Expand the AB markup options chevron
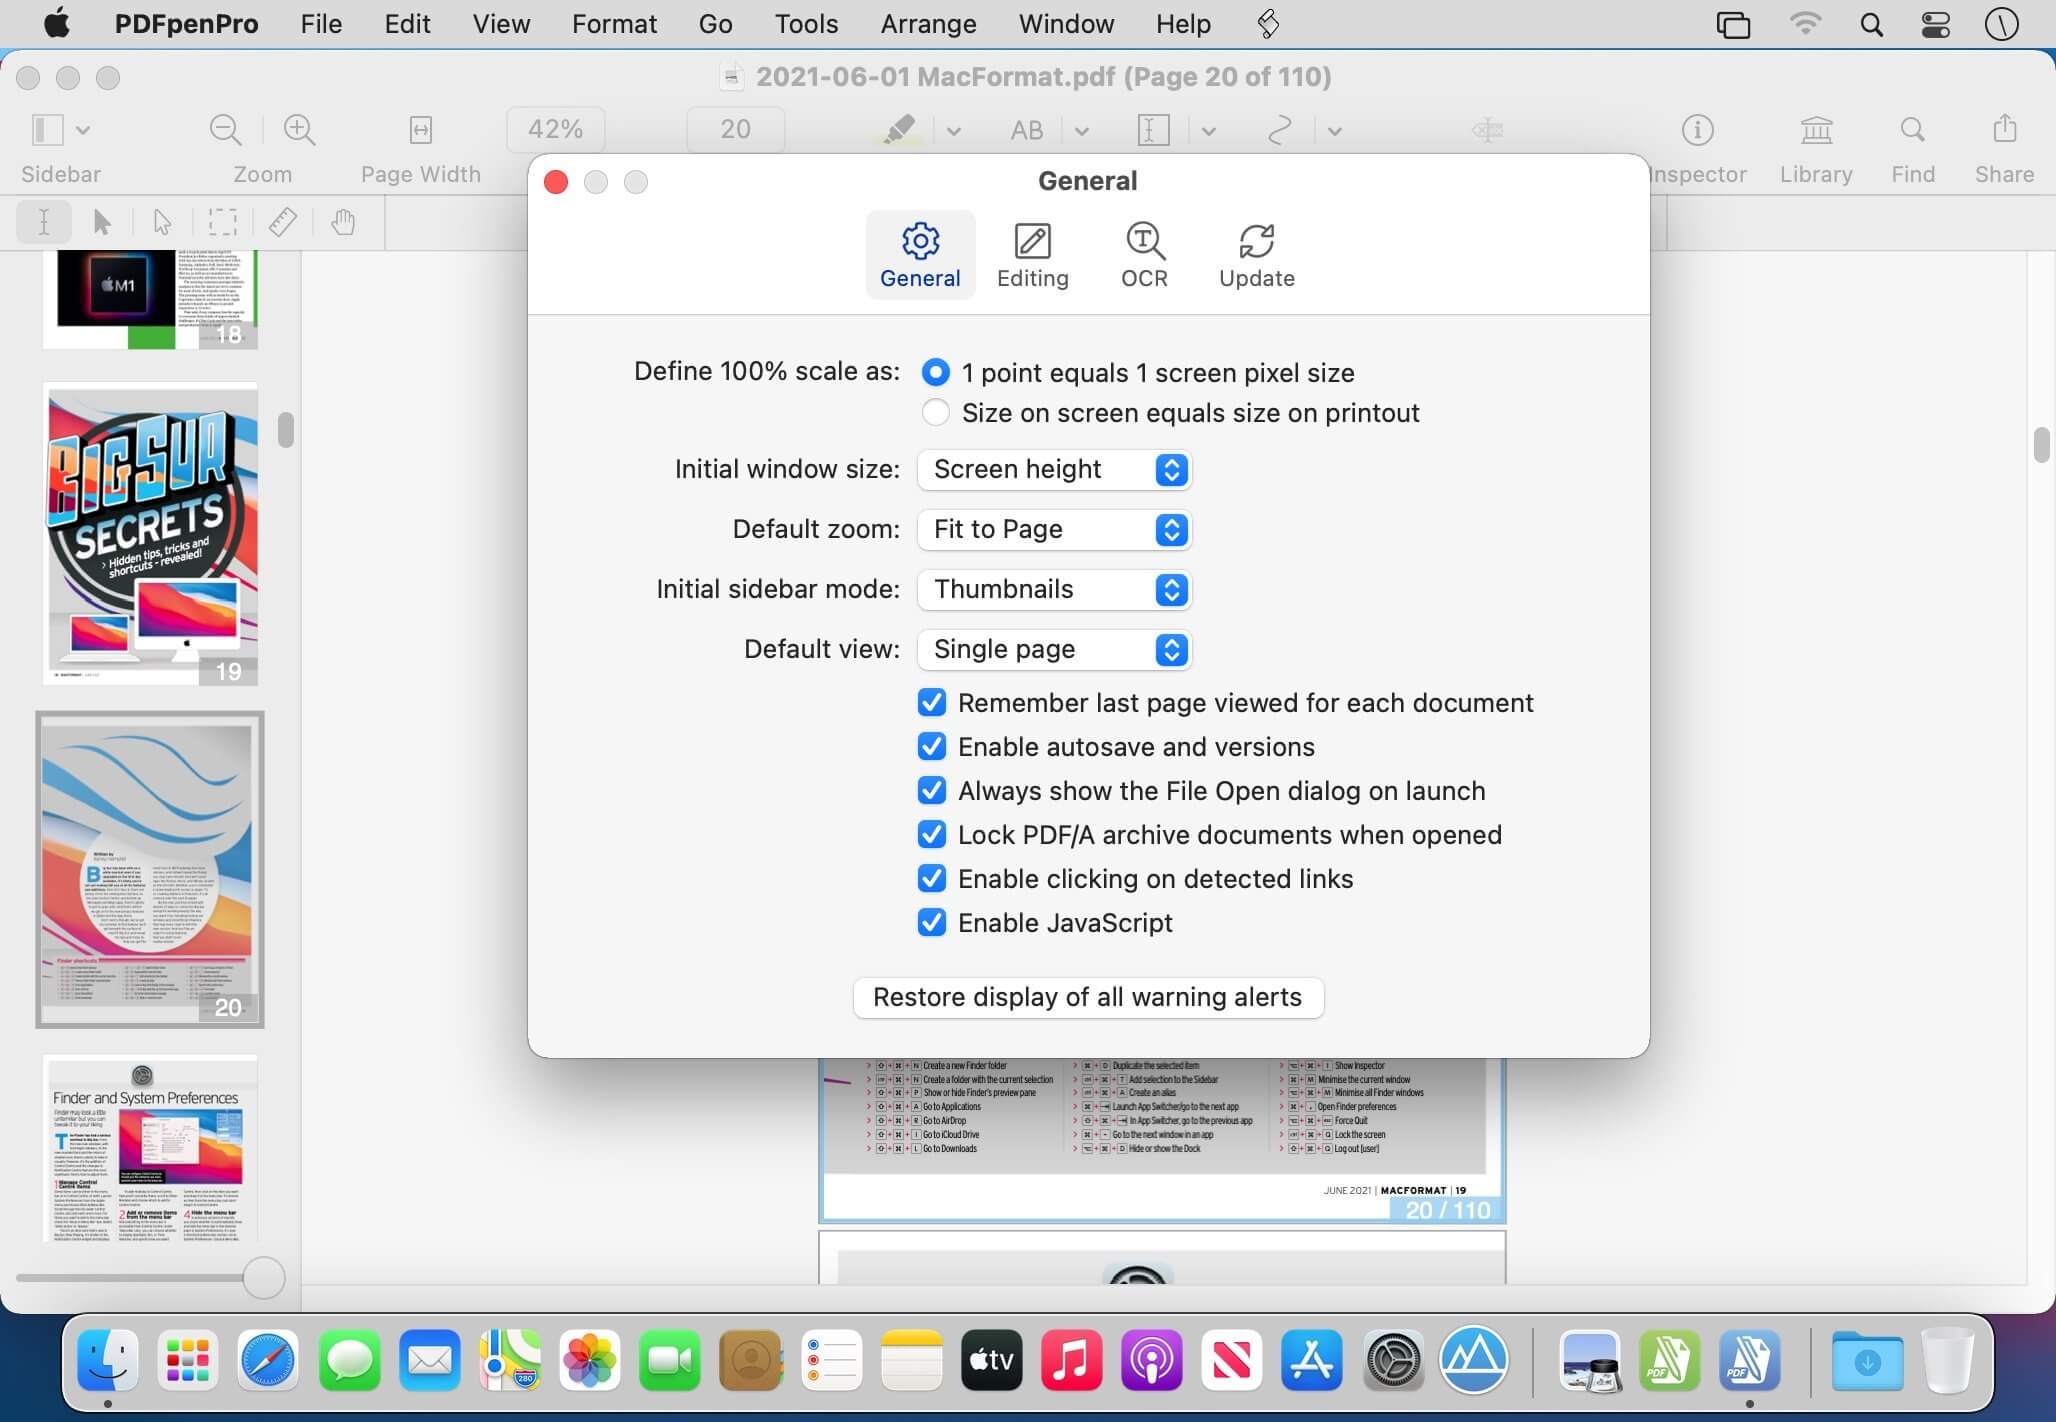Viewport: 2056px width, 1422px height. pos(1081,131)
